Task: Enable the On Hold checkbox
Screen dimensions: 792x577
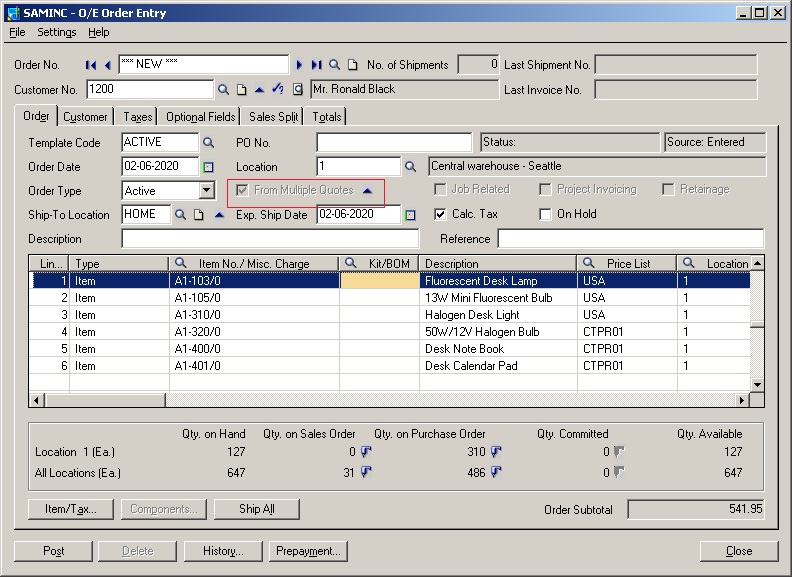Action: [x=545, y=214]
